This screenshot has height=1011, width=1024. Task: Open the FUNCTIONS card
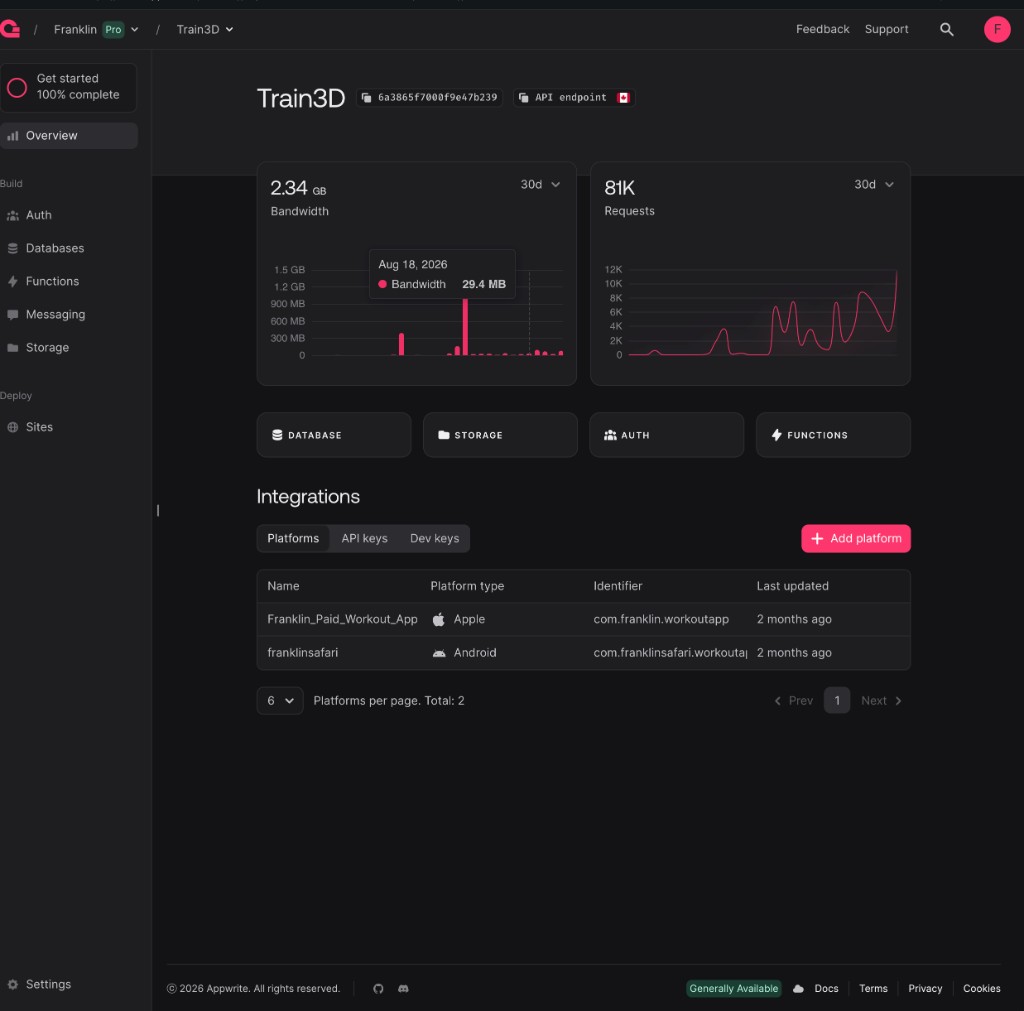tap(833, 435)
